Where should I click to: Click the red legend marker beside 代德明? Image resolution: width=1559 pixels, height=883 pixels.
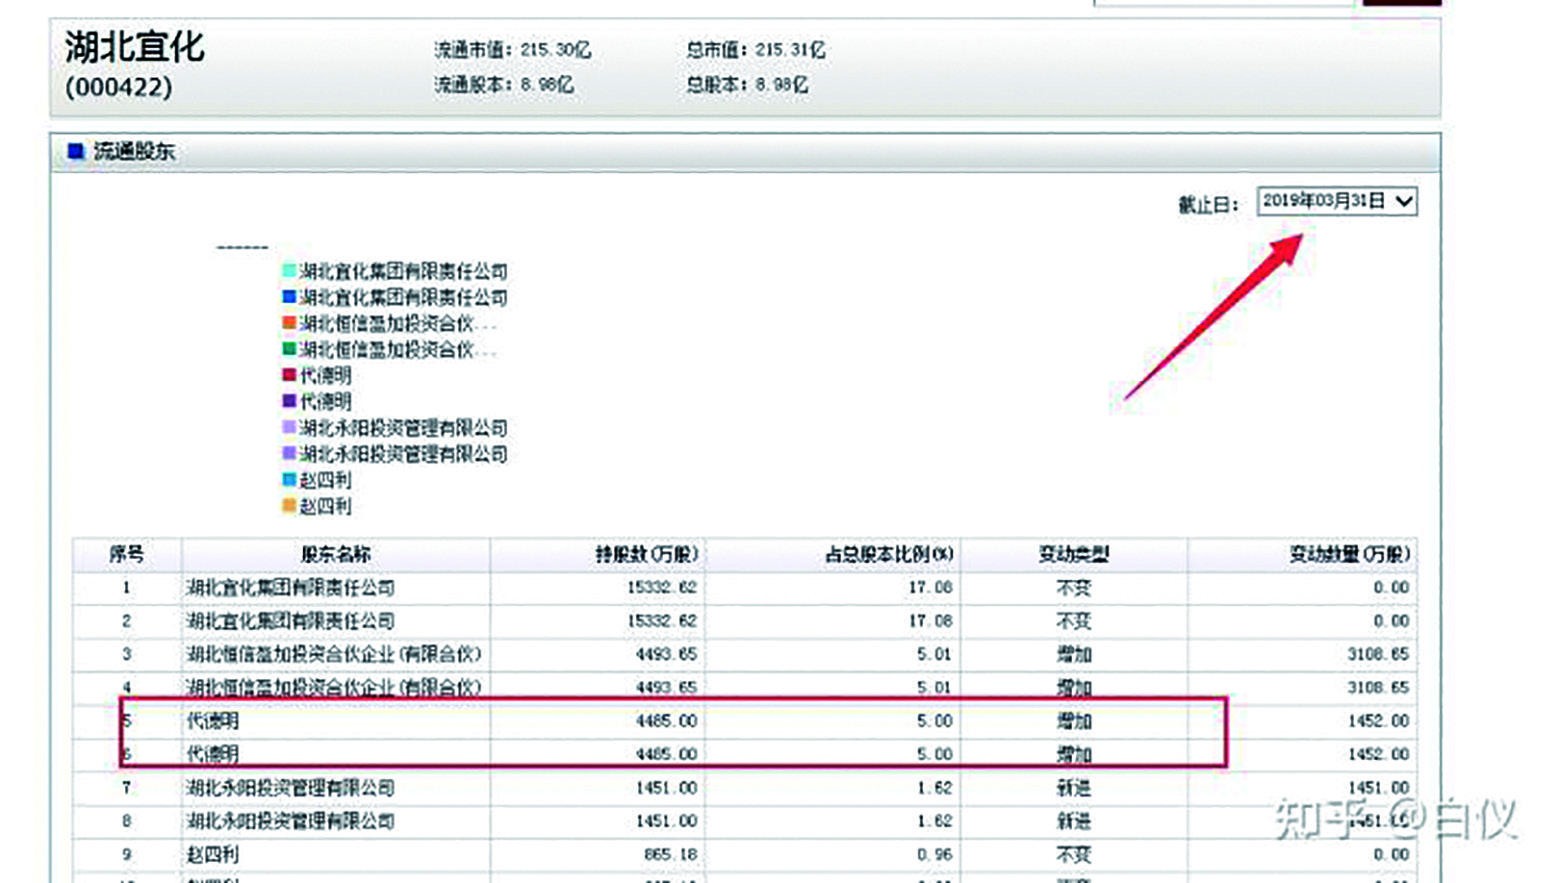[x=289, y=375]
